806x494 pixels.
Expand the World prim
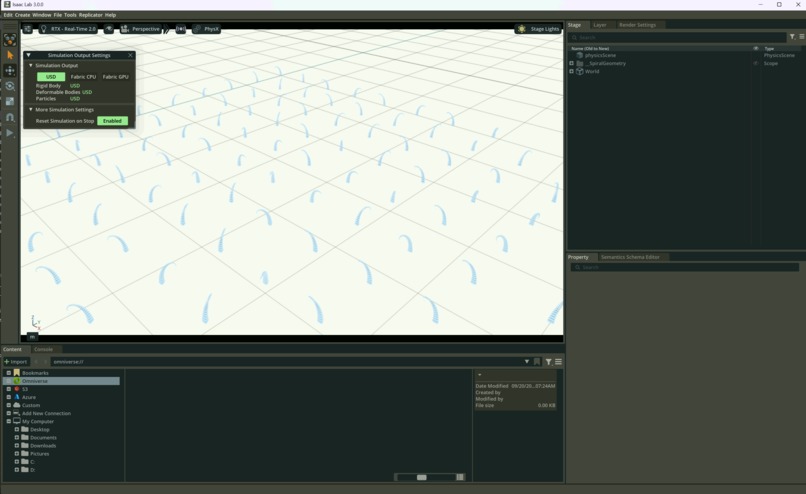point(571,71)
